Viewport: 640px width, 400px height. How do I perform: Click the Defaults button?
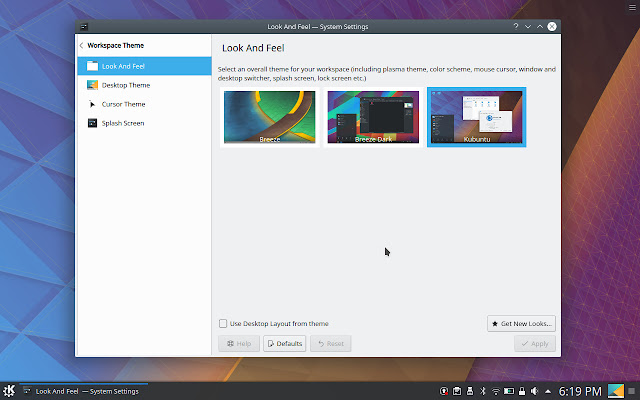click(284, 344)
